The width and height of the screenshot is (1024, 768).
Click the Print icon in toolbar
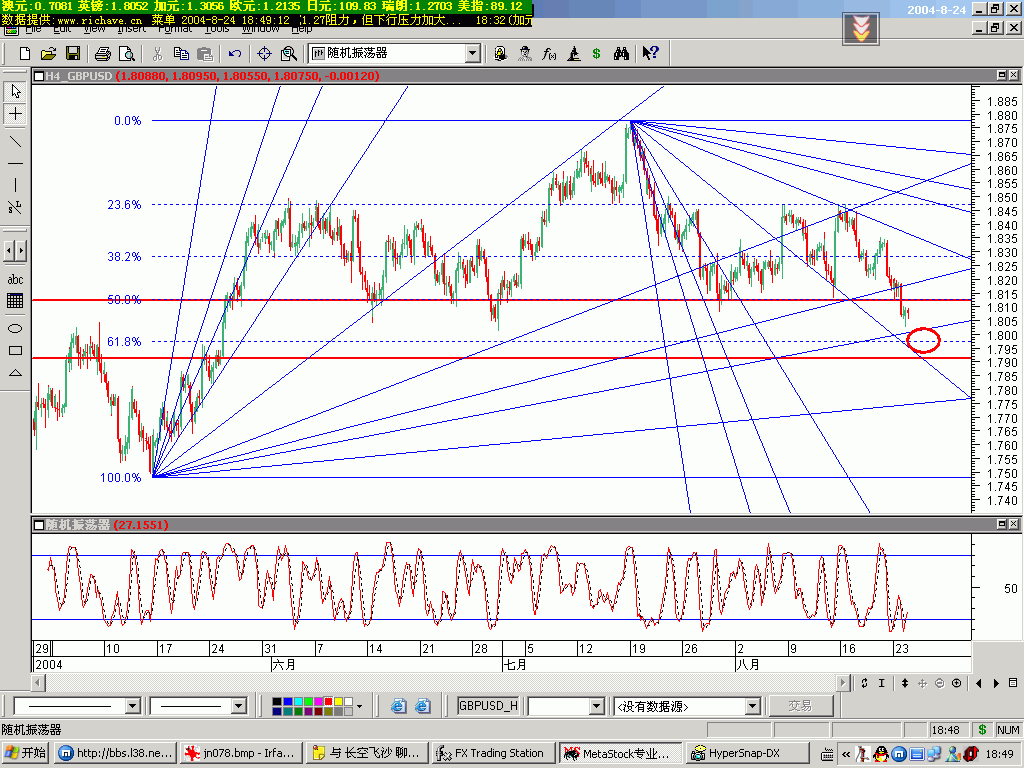click(104, 53)
